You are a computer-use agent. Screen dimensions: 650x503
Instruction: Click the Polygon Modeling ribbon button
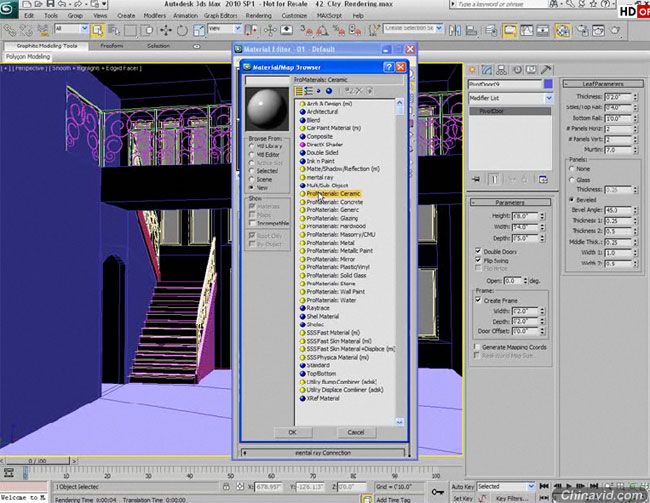click(x=28, y=56)
